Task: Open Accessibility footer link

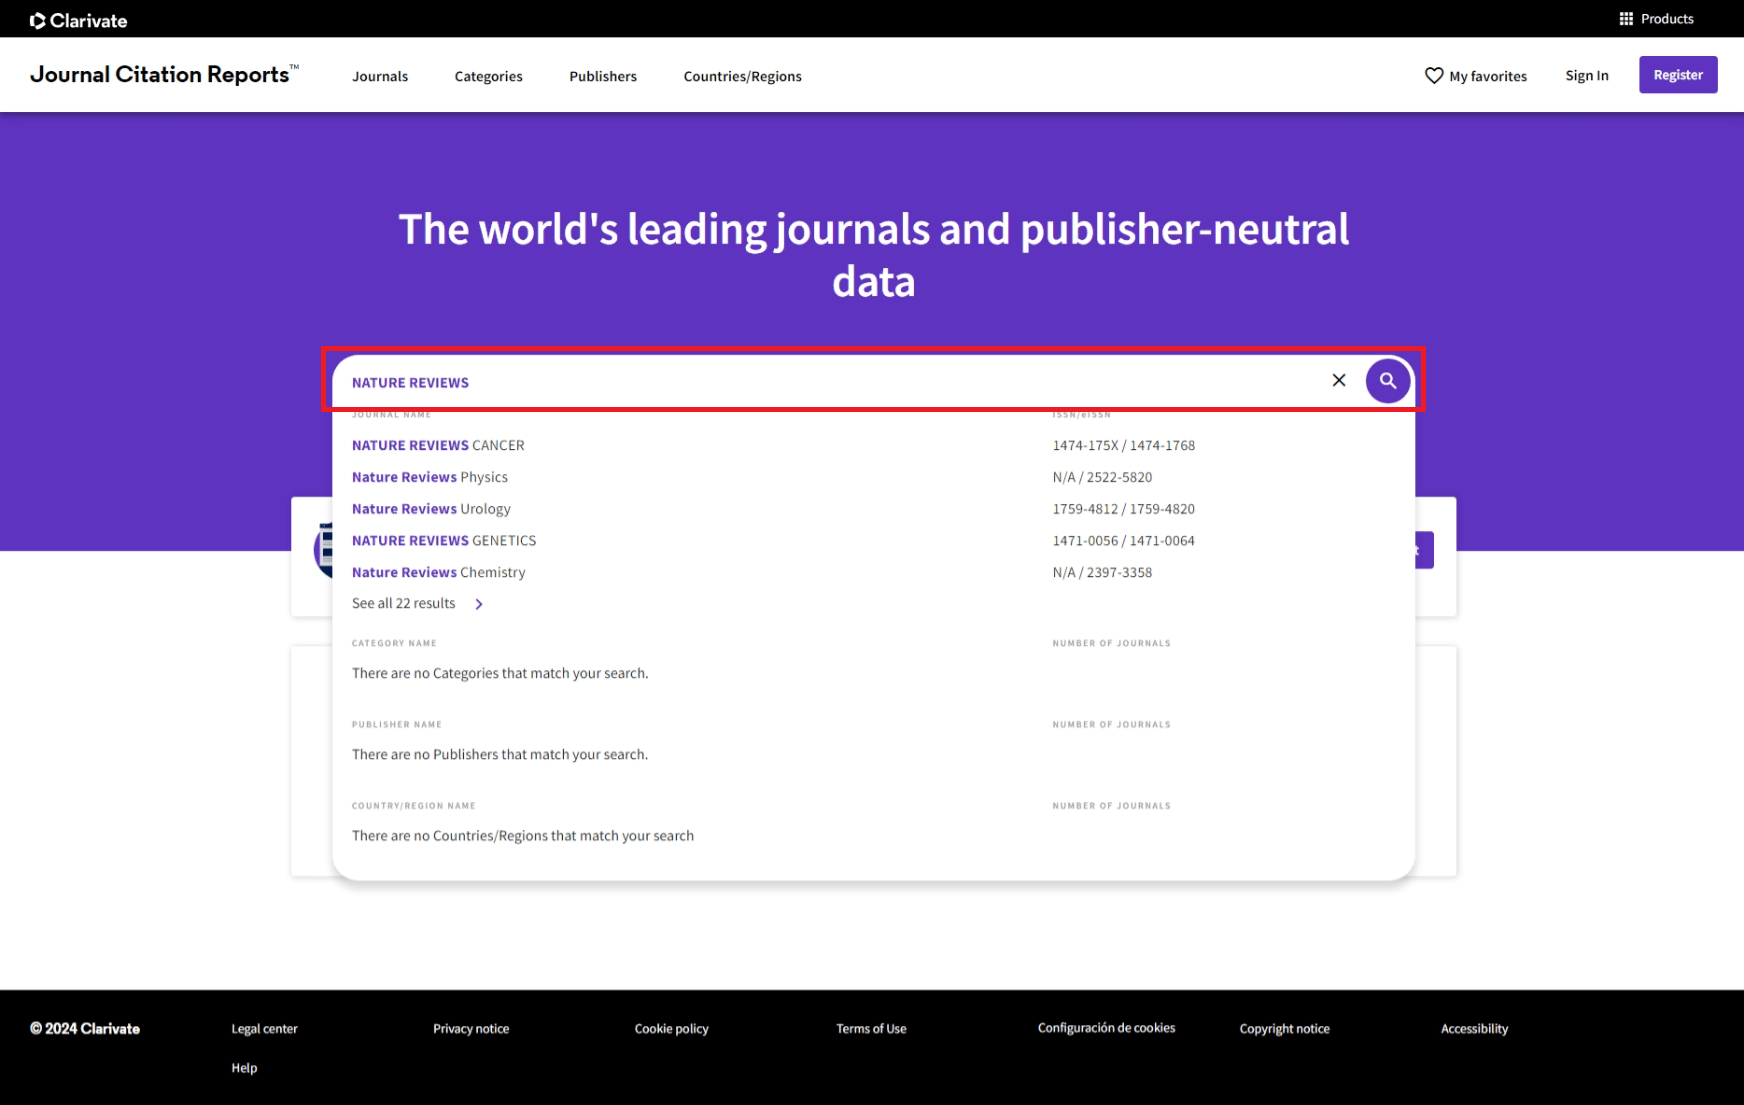Action: point(1475,1029)
